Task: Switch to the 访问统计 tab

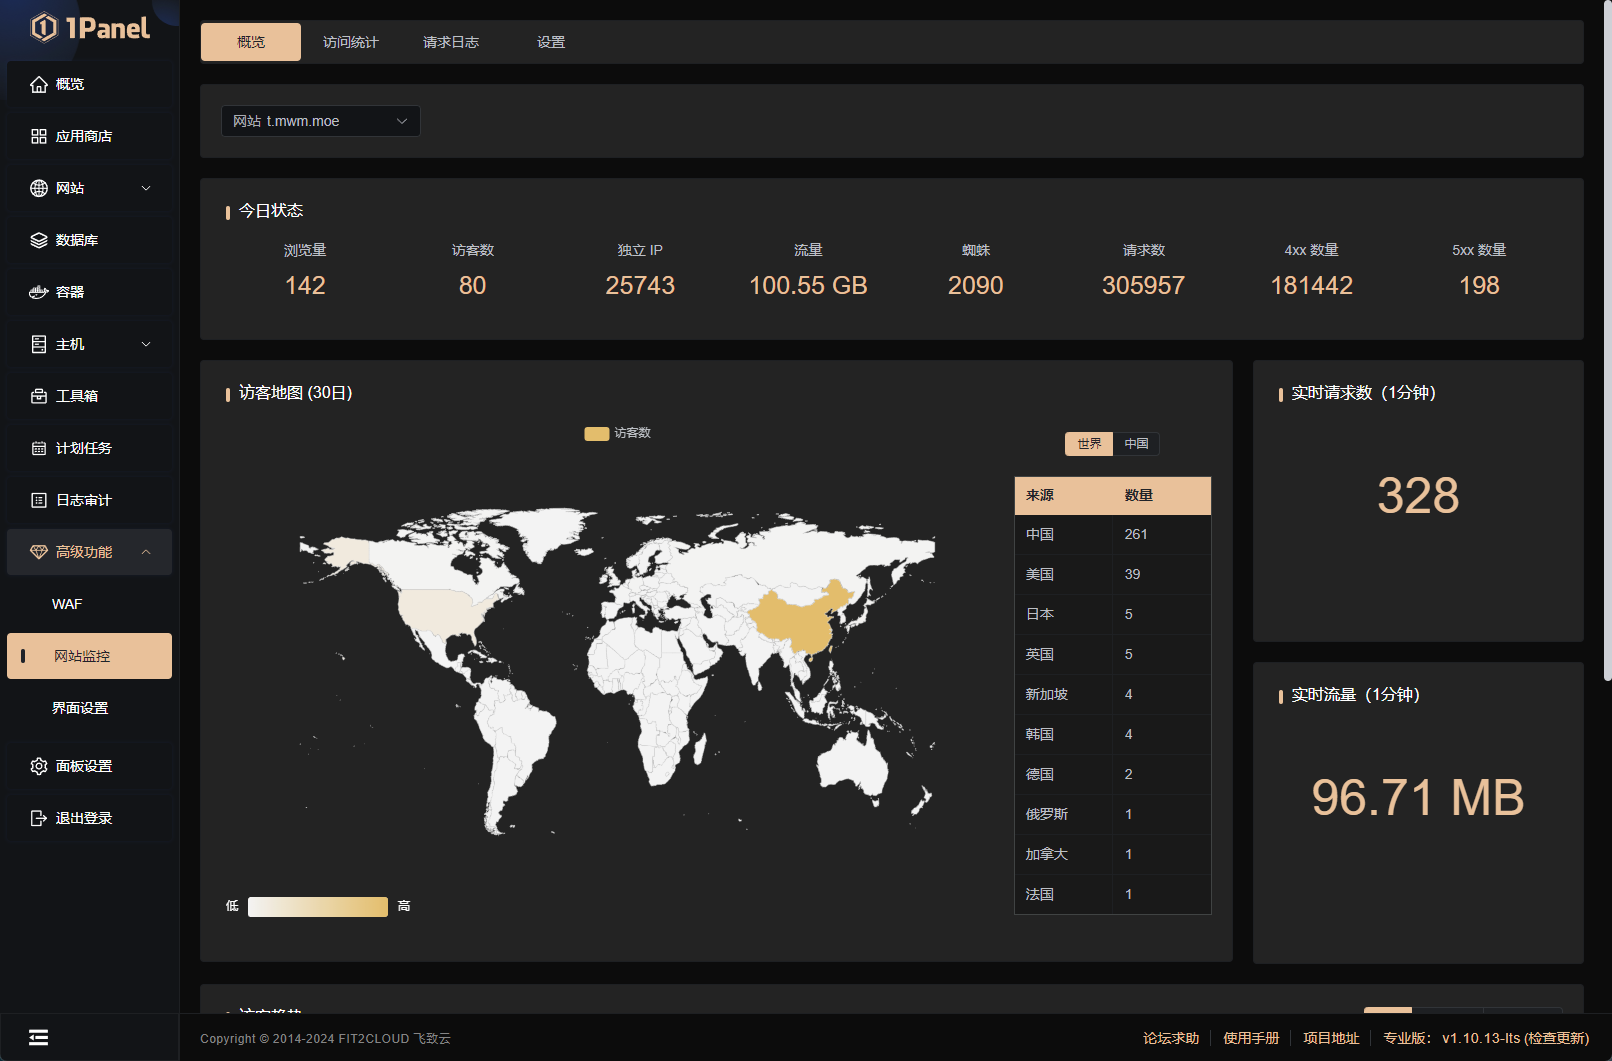Action: (x=351, y=42)
